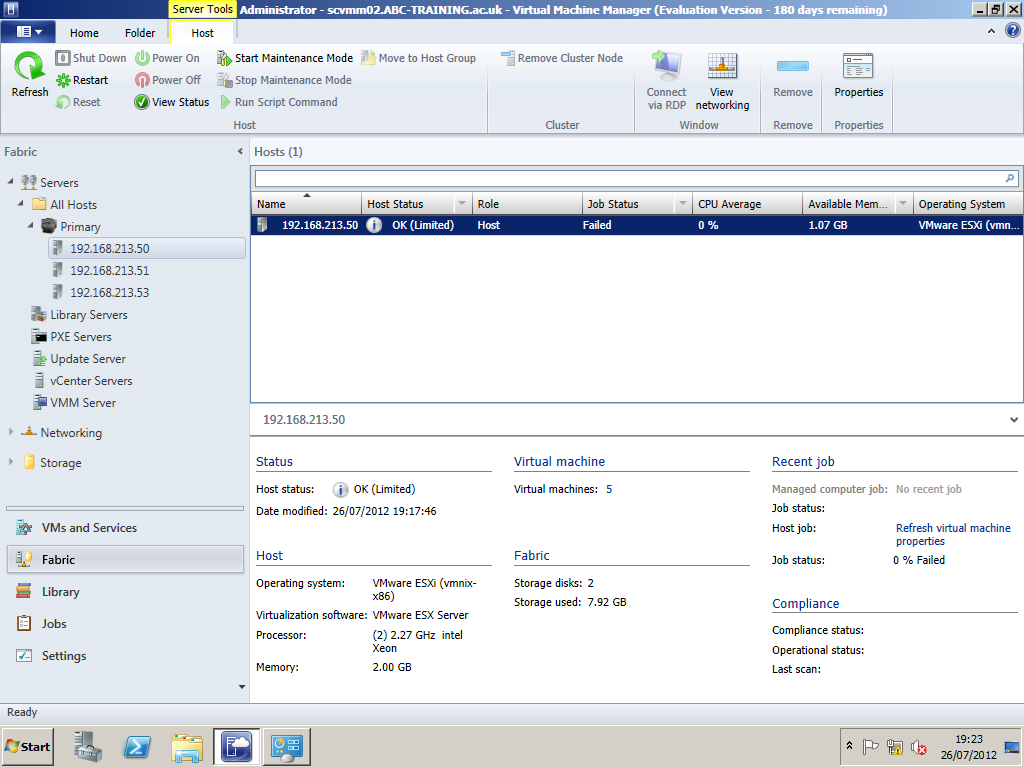Select the Host ribbon tab

click(x=202, y=33)
